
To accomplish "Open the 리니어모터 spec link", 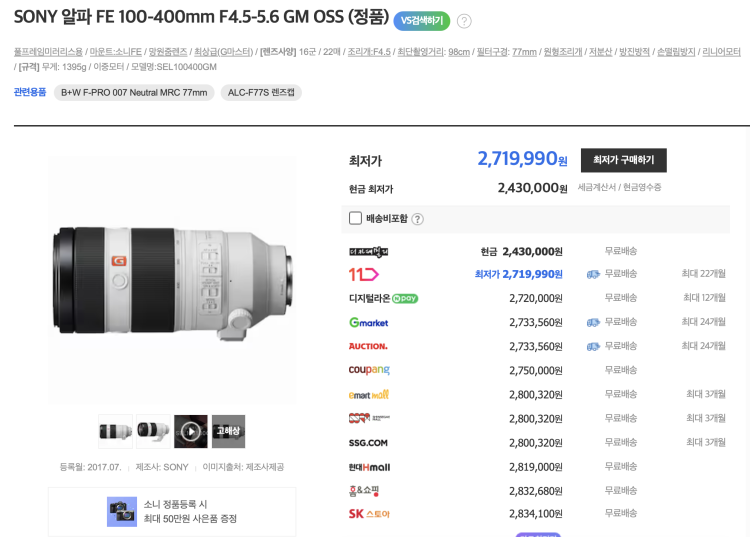I will 721,52.
